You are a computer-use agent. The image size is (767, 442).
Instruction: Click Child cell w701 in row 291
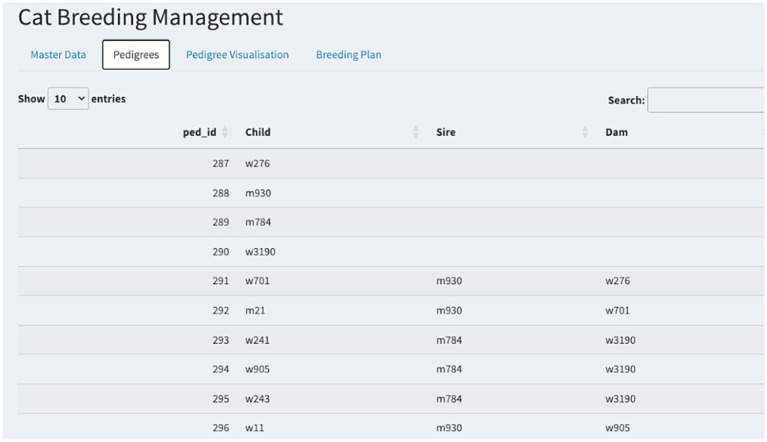click(x=257, y=281)
